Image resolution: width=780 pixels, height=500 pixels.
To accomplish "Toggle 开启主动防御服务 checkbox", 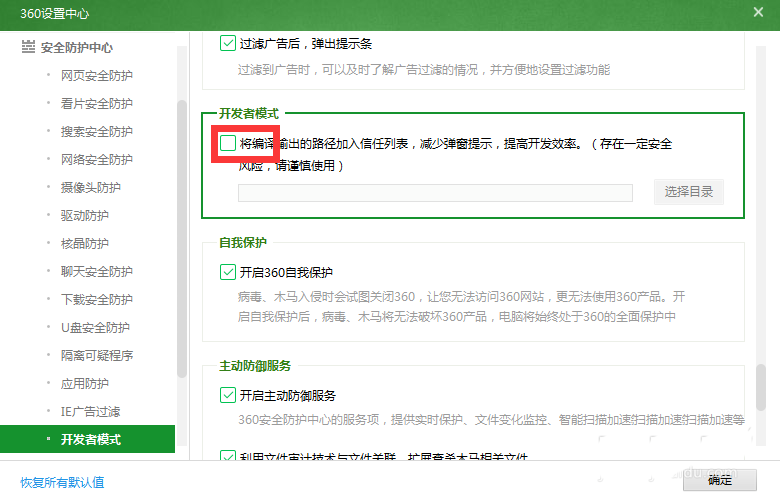I will coord(228,395).
